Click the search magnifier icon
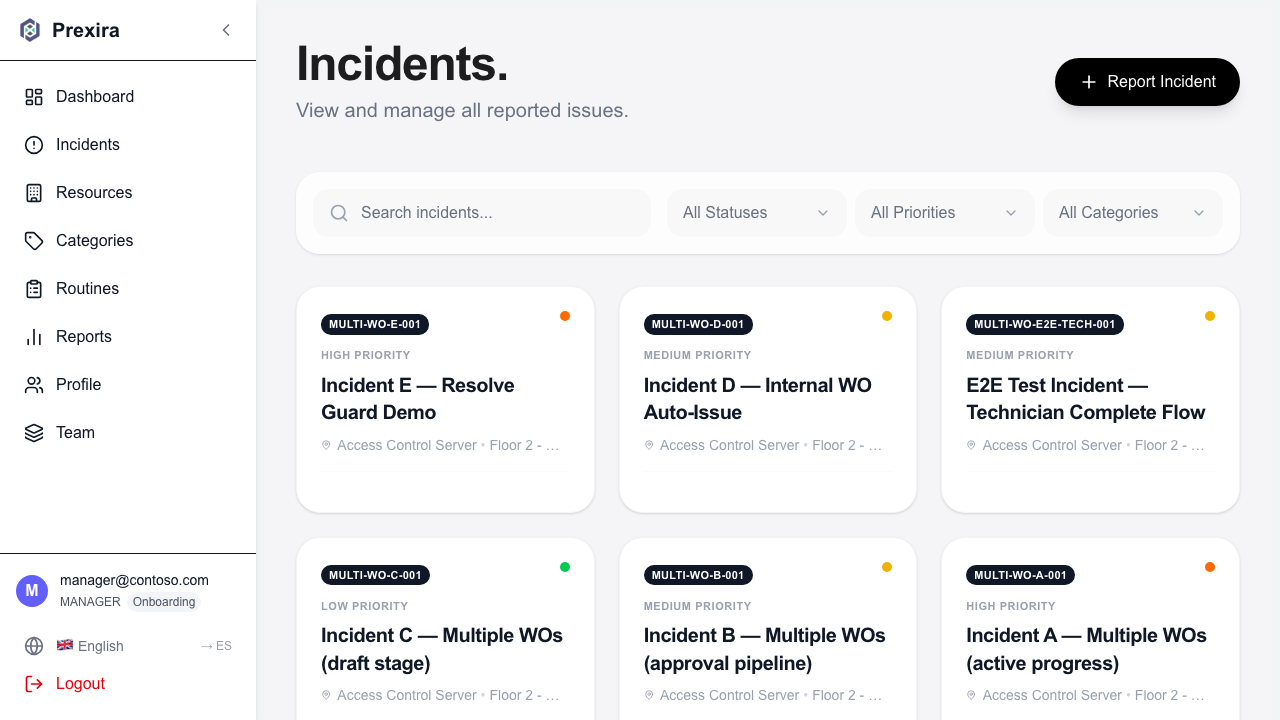The image size is (1280, 720). coord(339,212)
